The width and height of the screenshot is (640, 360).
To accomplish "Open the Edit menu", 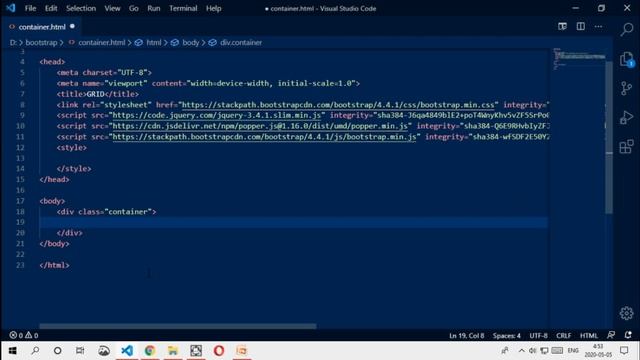I will click(51, 8).
